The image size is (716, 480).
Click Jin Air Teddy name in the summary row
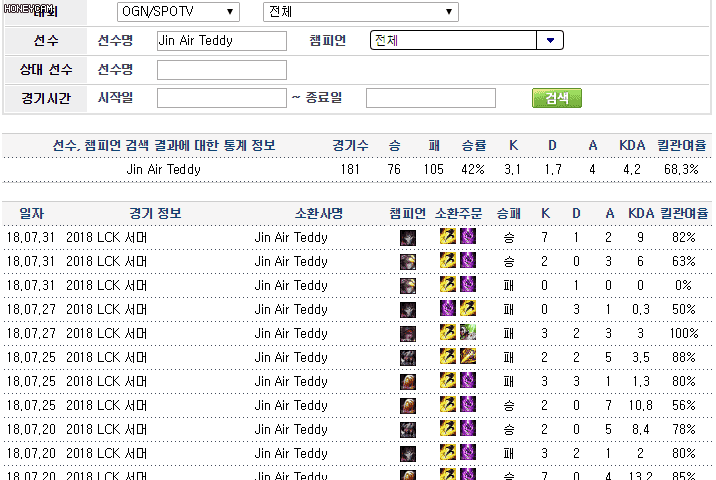pos(163,169)
